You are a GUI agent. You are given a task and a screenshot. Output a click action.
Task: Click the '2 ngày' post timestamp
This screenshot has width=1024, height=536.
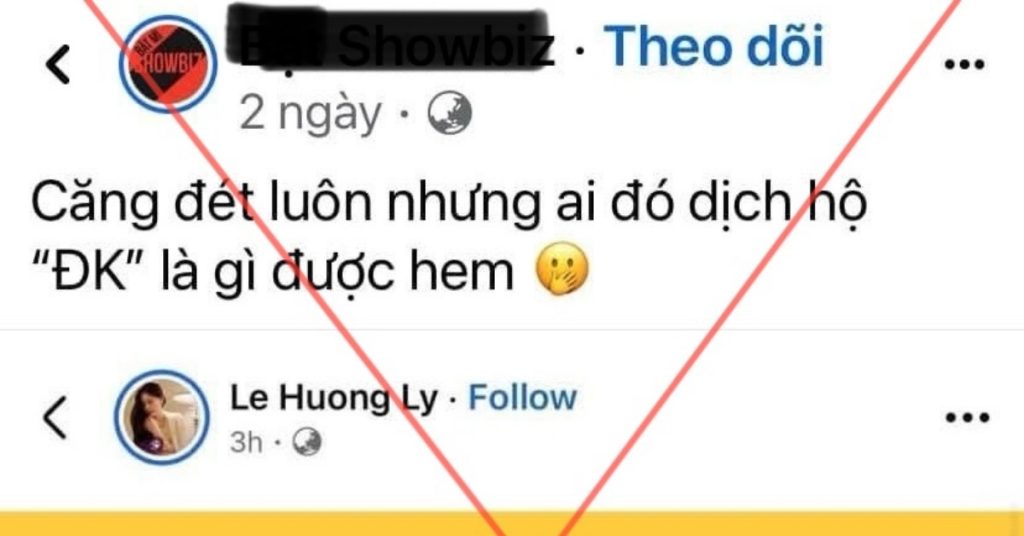tap(310, 114)
